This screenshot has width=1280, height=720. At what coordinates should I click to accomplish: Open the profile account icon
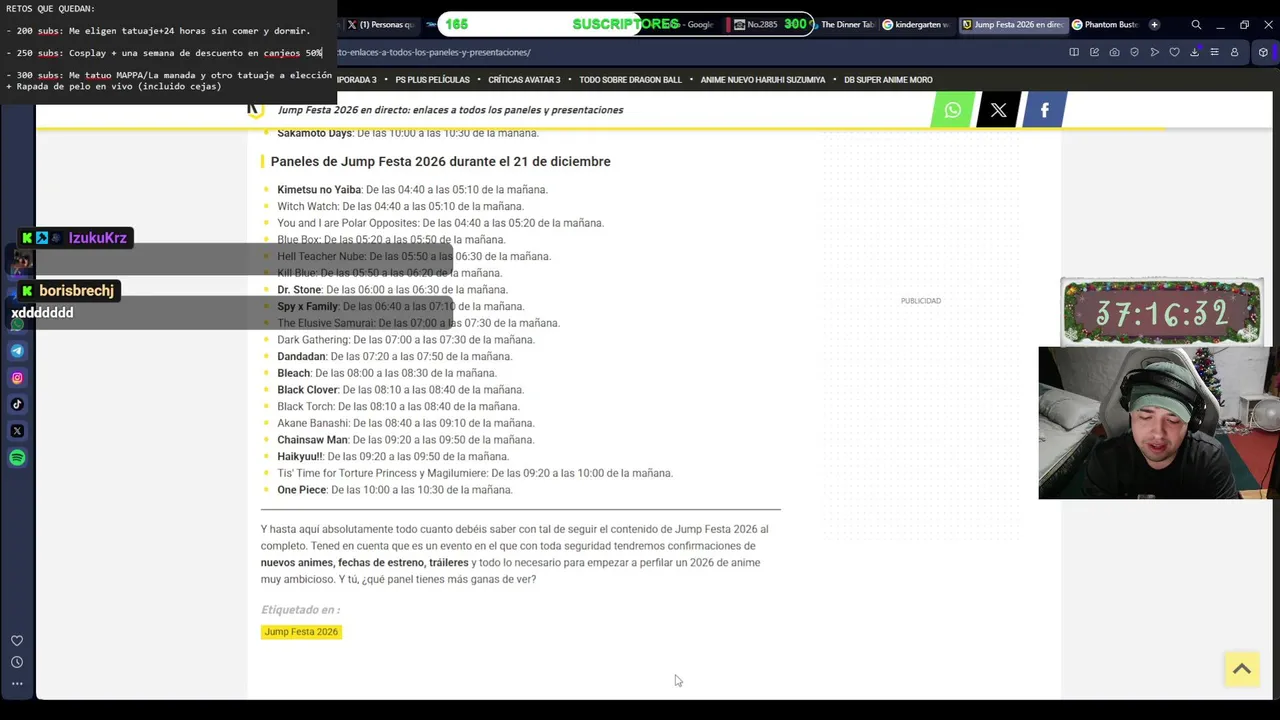tap(1234, 52)
